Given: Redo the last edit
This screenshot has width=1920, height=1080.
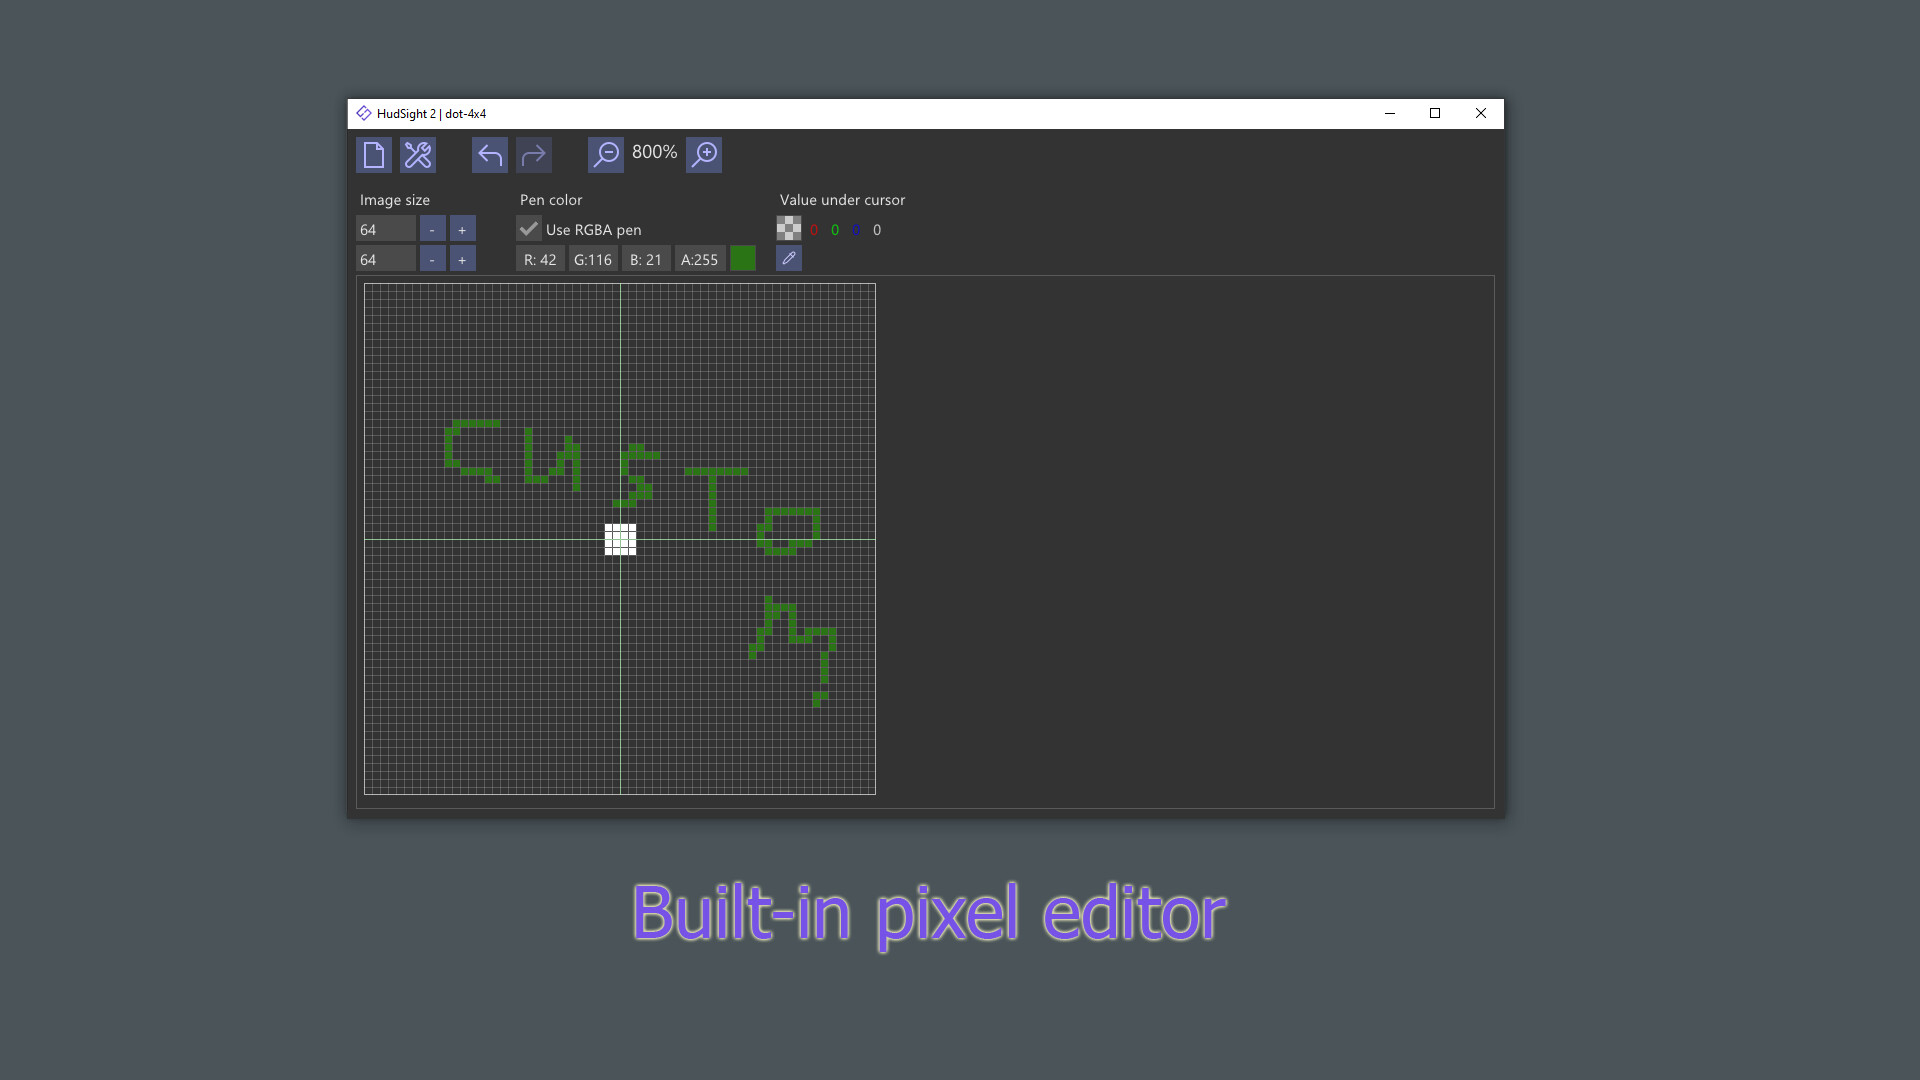Looking at the screenshot, I should (x=534, y=155).
